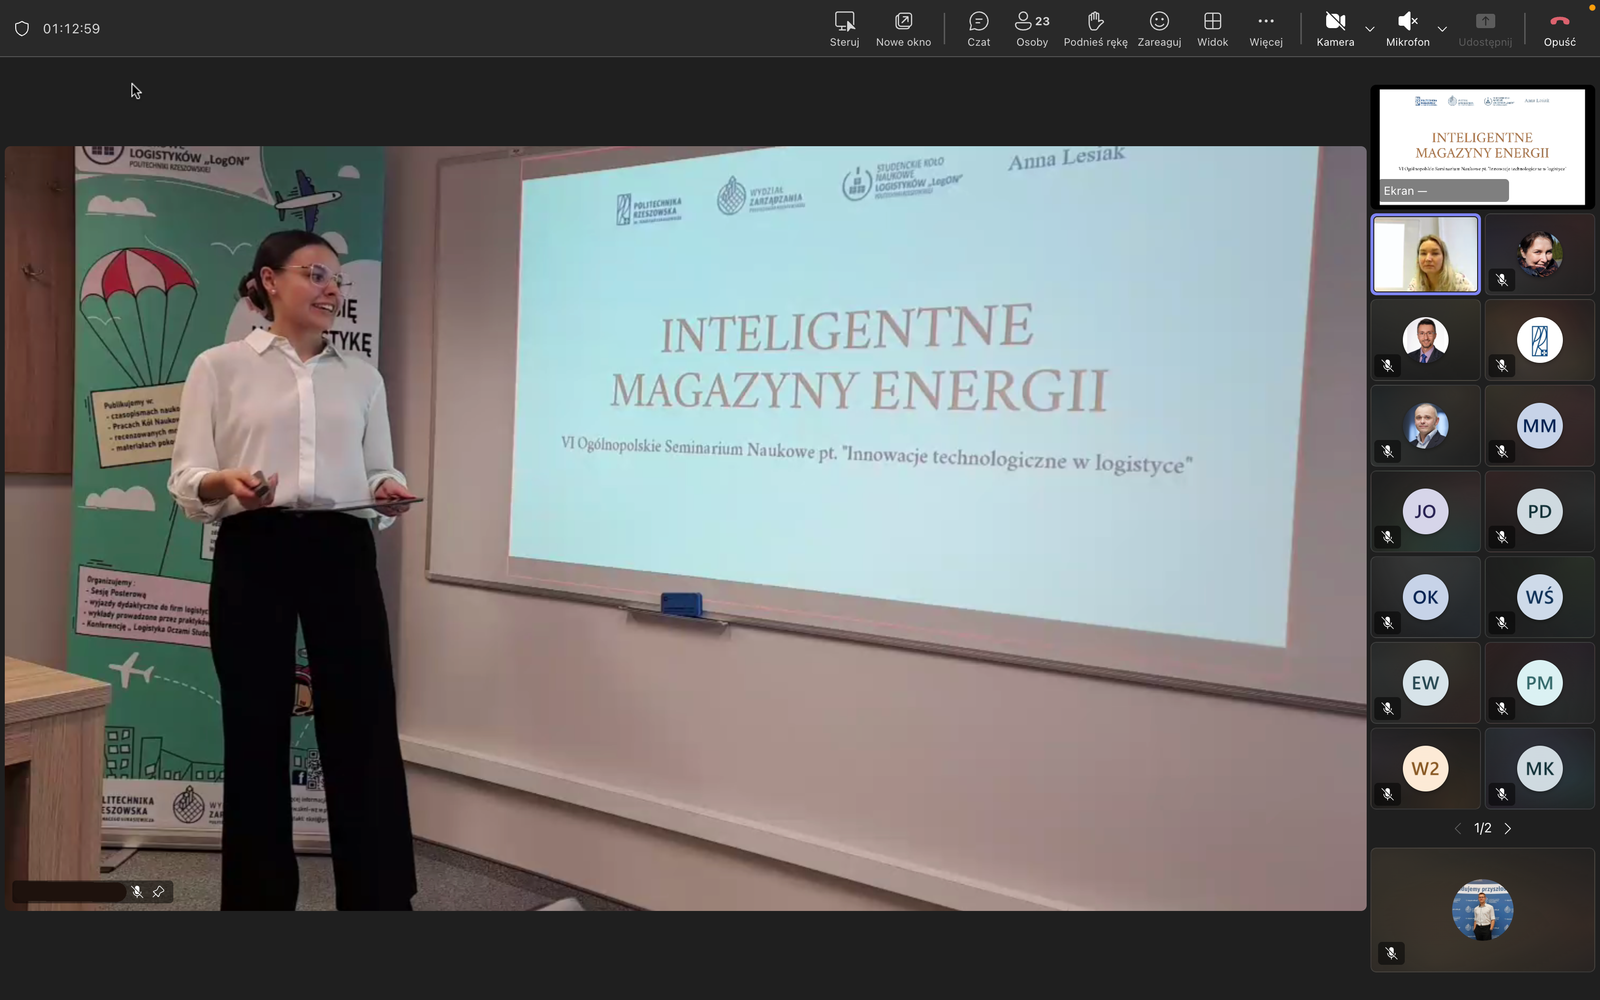Viewport: 1600px width, 1000px height.
Task: Select the MM participant tile
Action: point(1539,426)
